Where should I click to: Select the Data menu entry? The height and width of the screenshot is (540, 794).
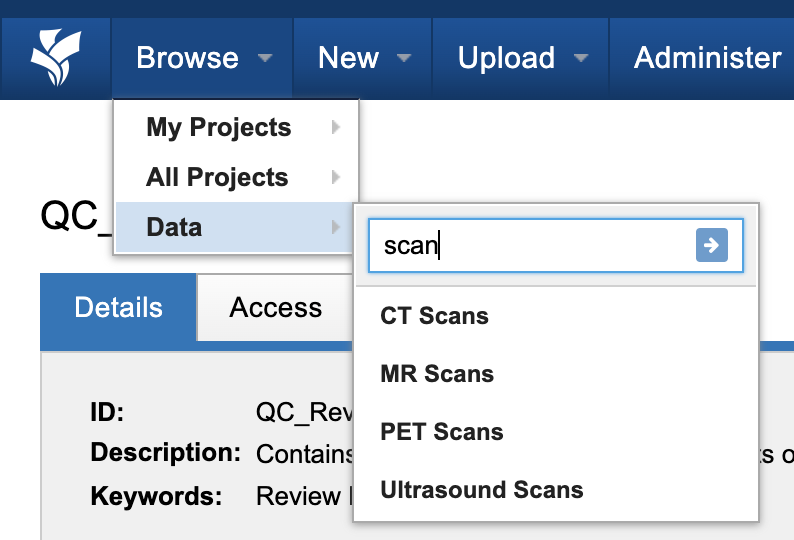click(x=174, y=228)
